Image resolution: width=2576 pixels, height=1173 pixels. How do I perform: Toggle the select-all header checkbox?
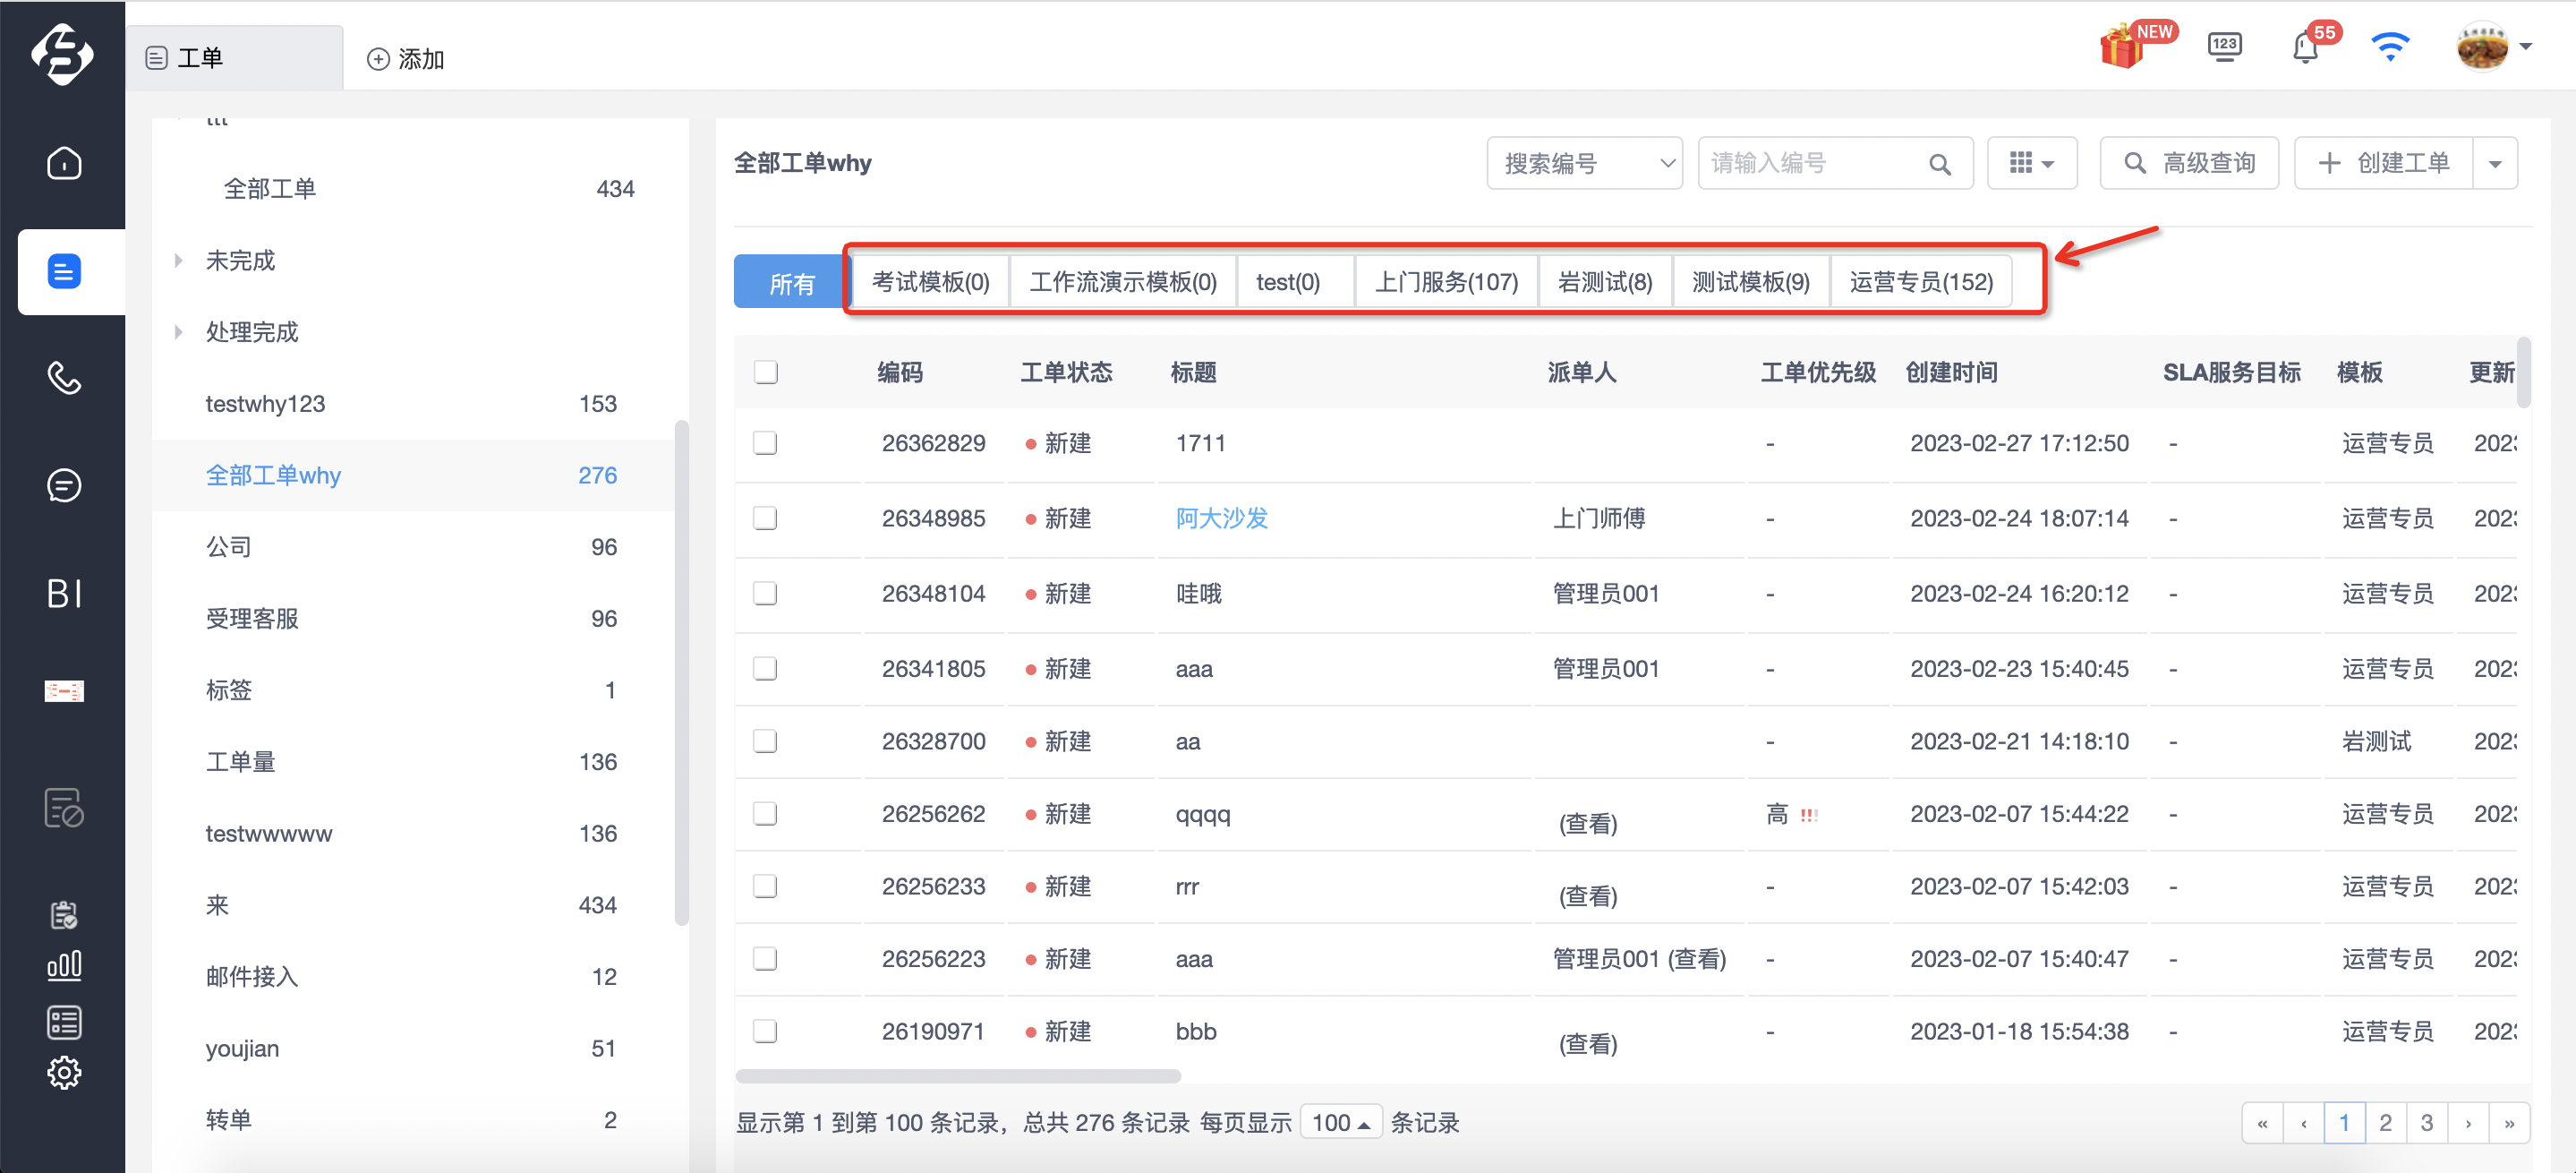(x=766, y=373)
